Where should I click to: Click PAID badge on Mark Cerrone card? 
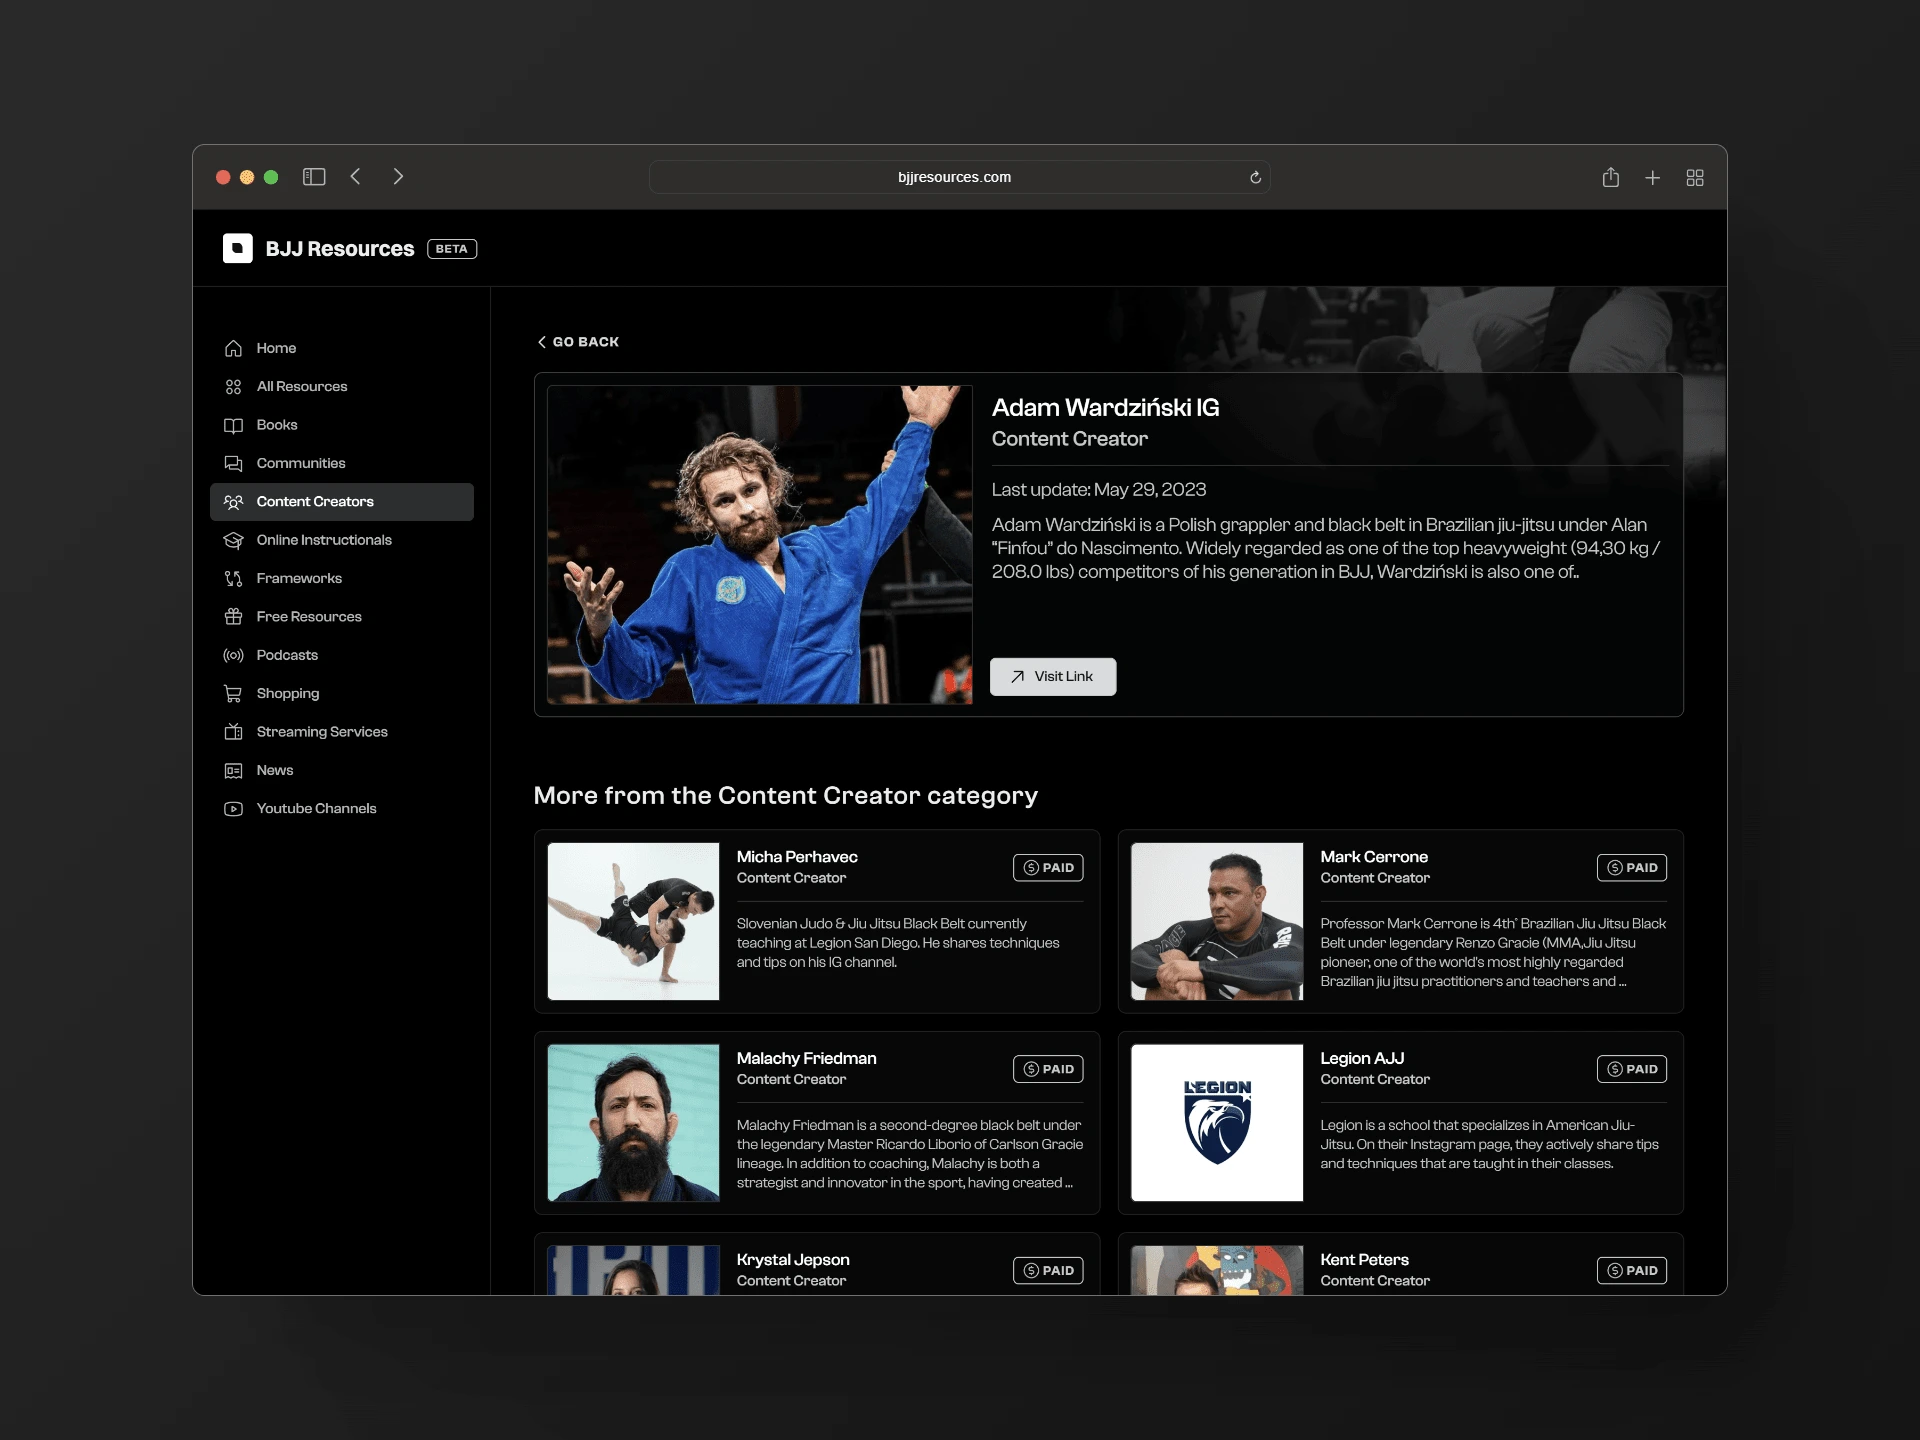[1631, 868]
